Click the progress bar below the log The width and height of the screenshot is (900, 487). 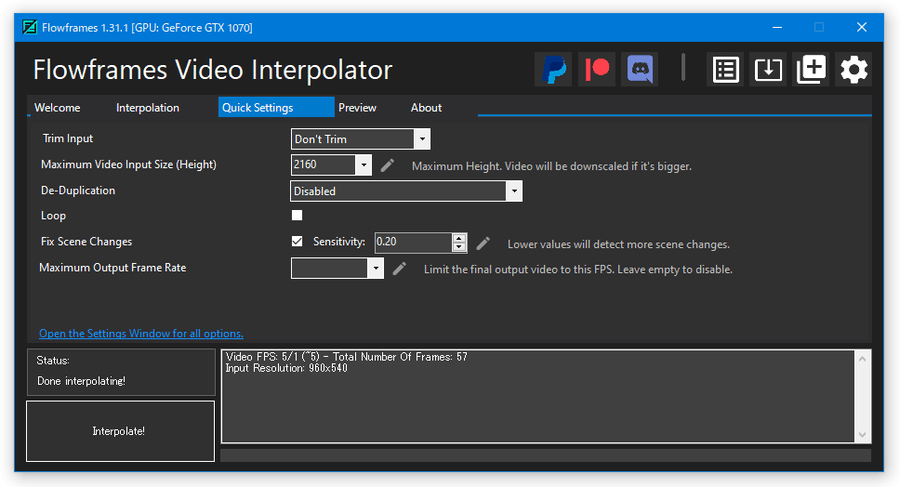click(545, 455)
